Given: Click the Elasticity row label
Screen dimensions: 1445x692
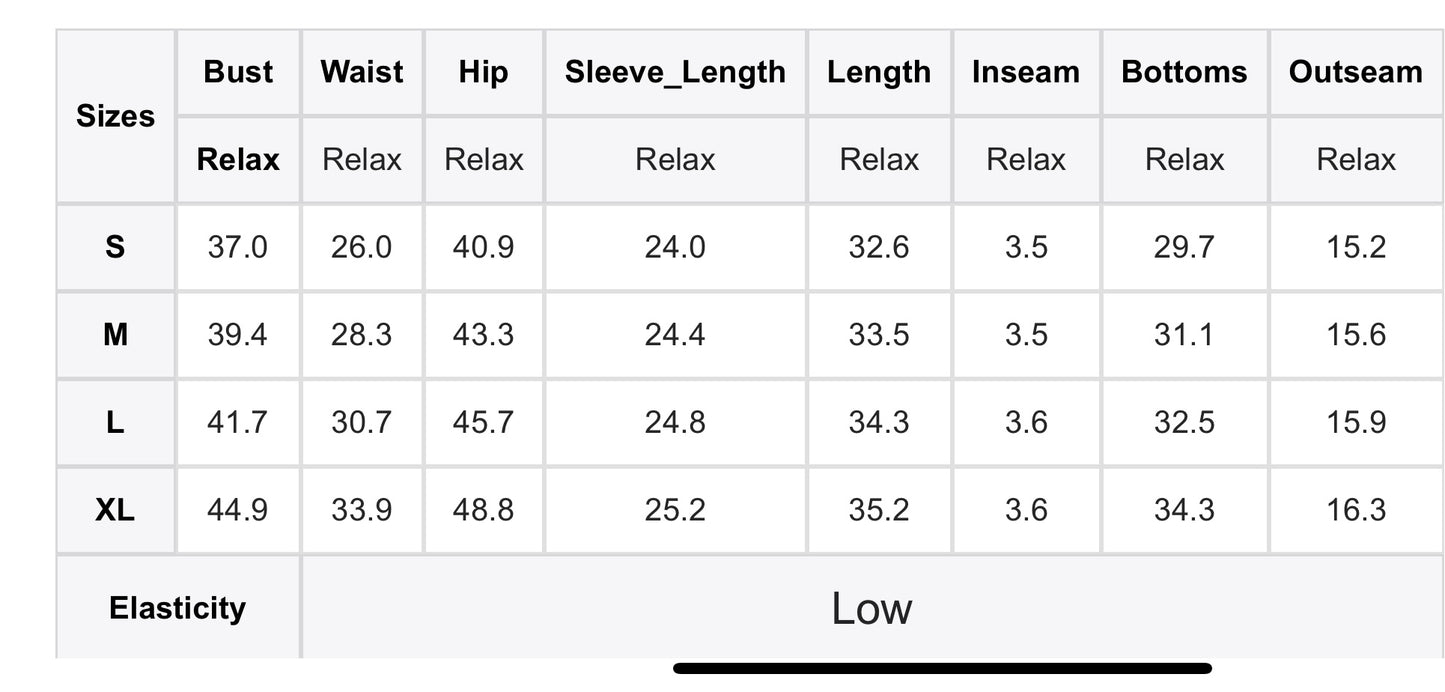Looking at the screenshot, I should 177,608.
